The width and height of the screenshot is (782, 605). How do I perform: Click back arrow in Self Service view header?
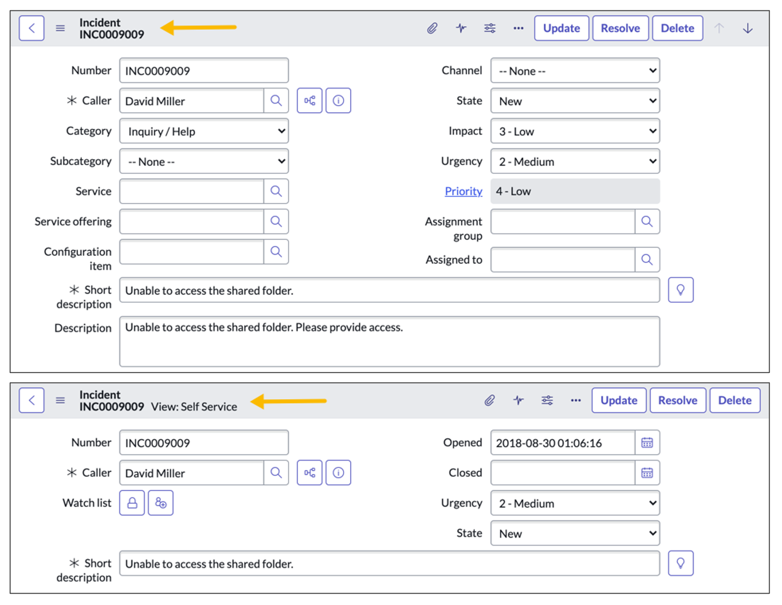[32, 400]
